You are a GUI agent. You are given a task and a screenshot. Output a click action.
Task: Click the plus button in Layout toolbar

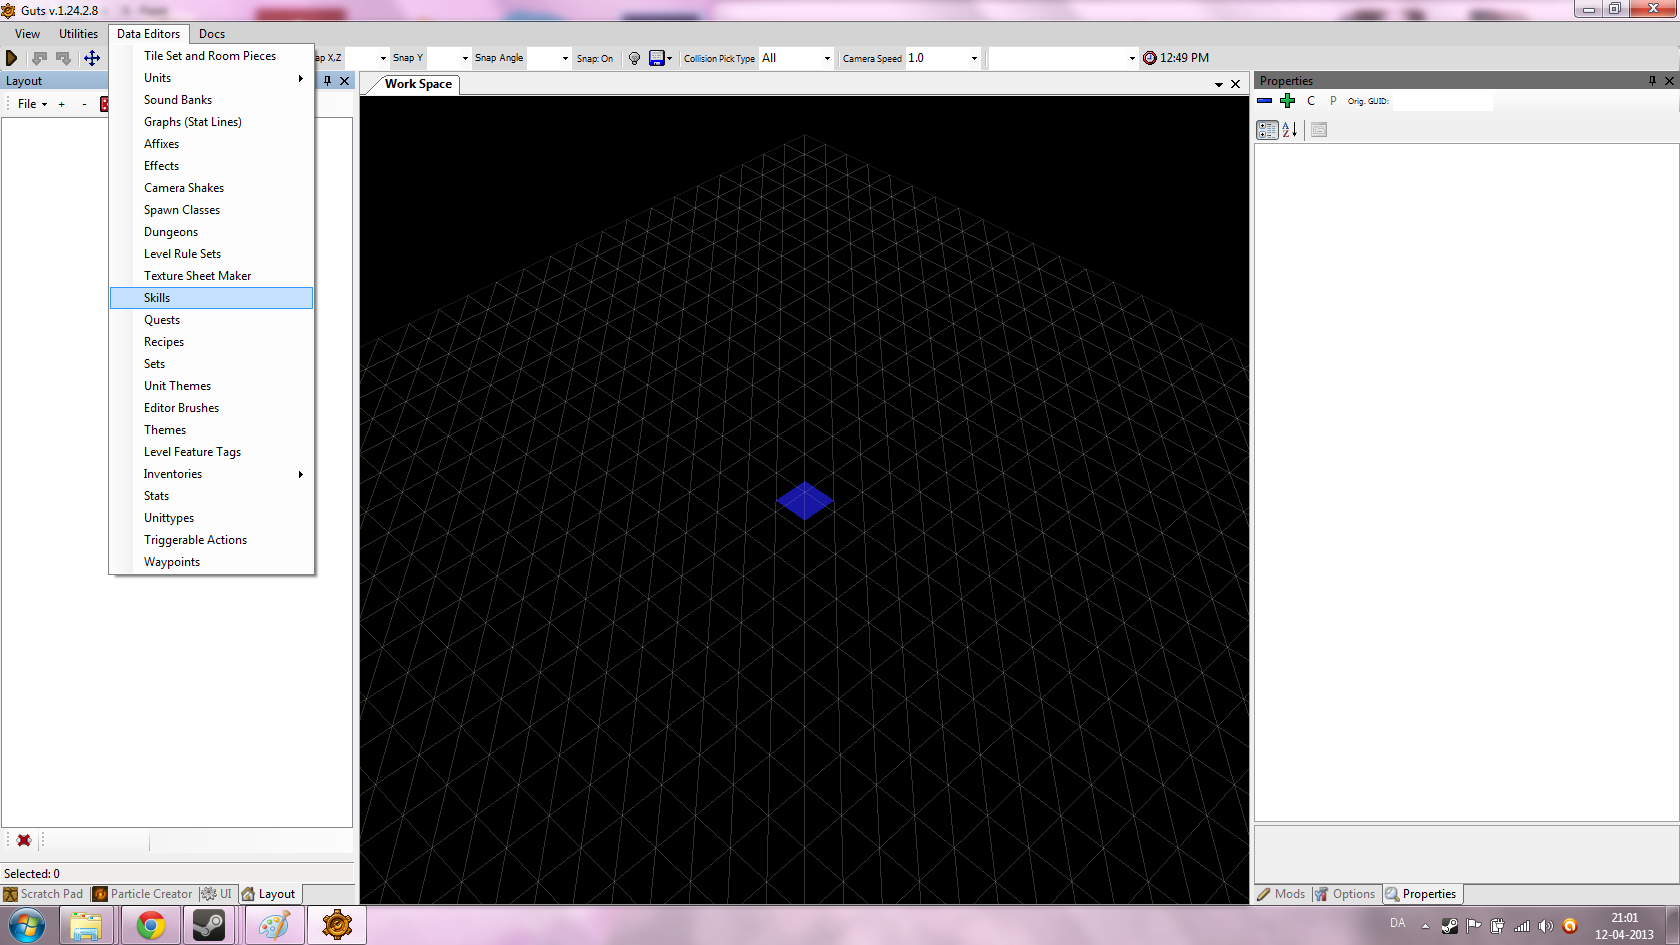pos(62,104)
